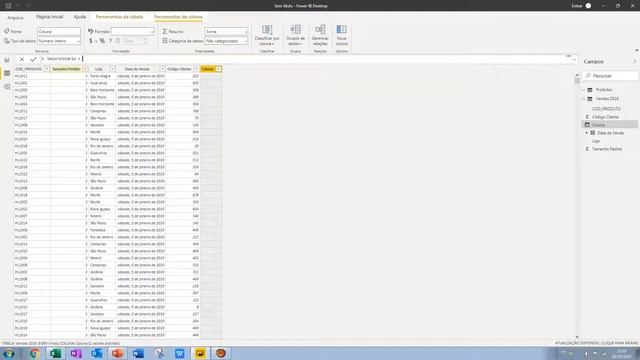
Task: Expand the Data da Venda hierarchy
Action: [587, 133]
